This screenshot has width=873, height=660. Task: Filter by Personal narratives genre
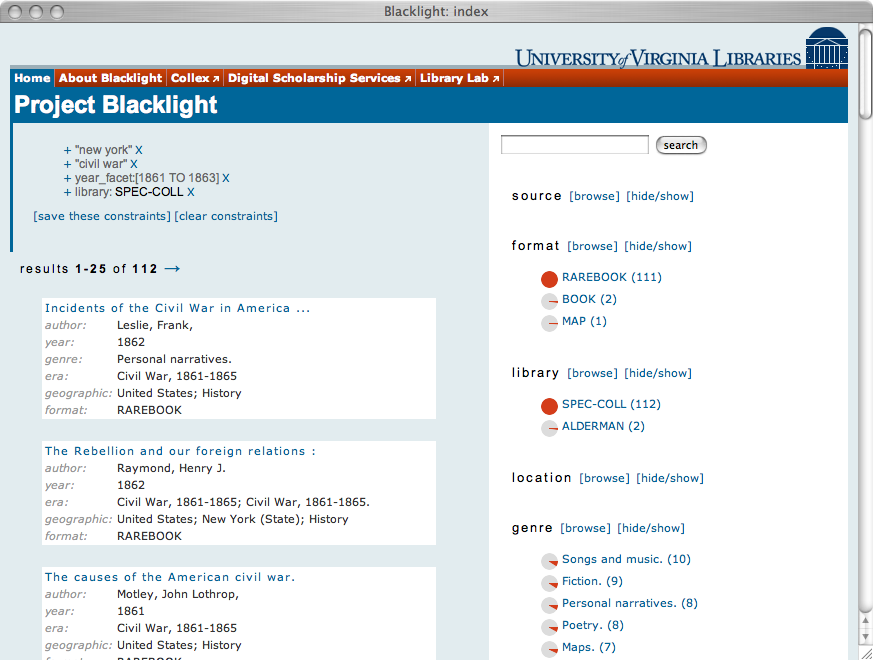[x=630, y=603]
